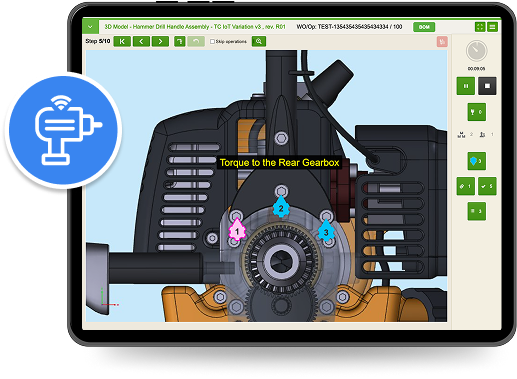The image size is (517, 379).
Task: Click the round timer clock dial
Action: coord(476,51)
